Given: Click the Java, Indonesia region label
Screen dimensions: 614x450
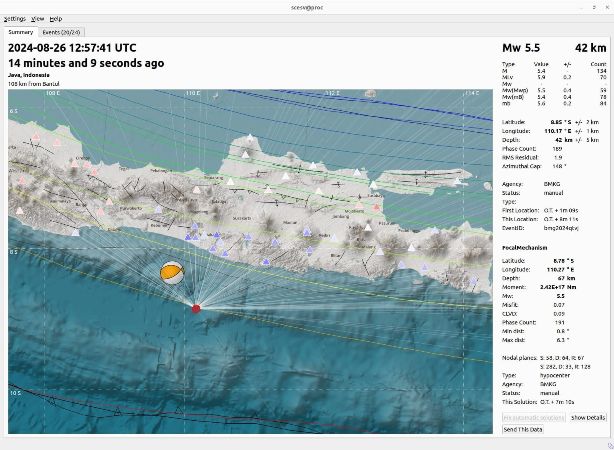Looking at the screenshot, I should (x=29, y=75).
